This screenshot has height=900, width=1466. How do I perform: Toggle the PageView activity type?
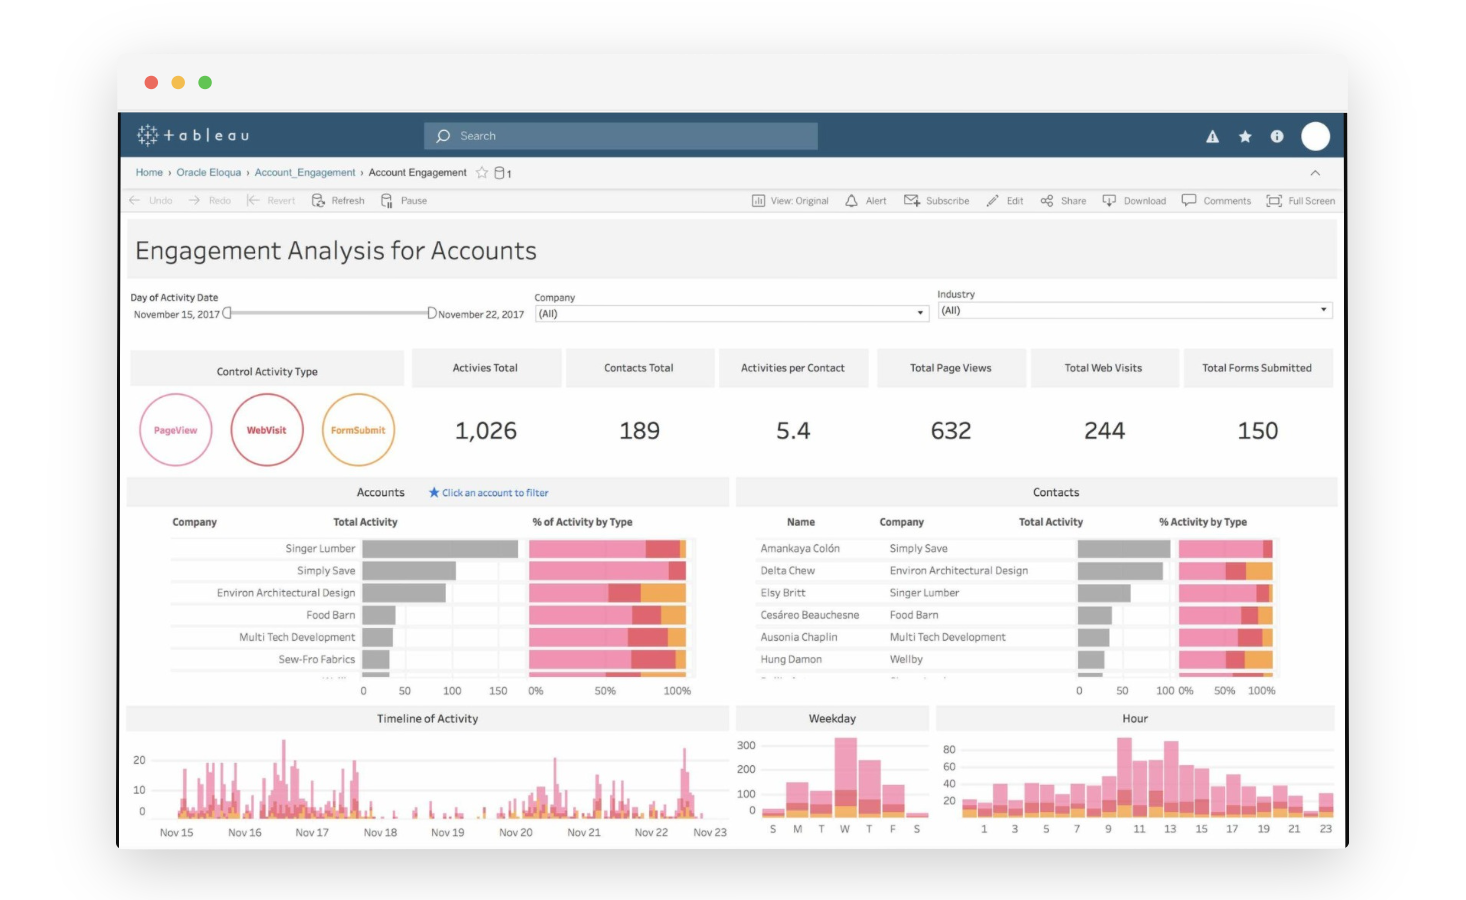[176, 430]
